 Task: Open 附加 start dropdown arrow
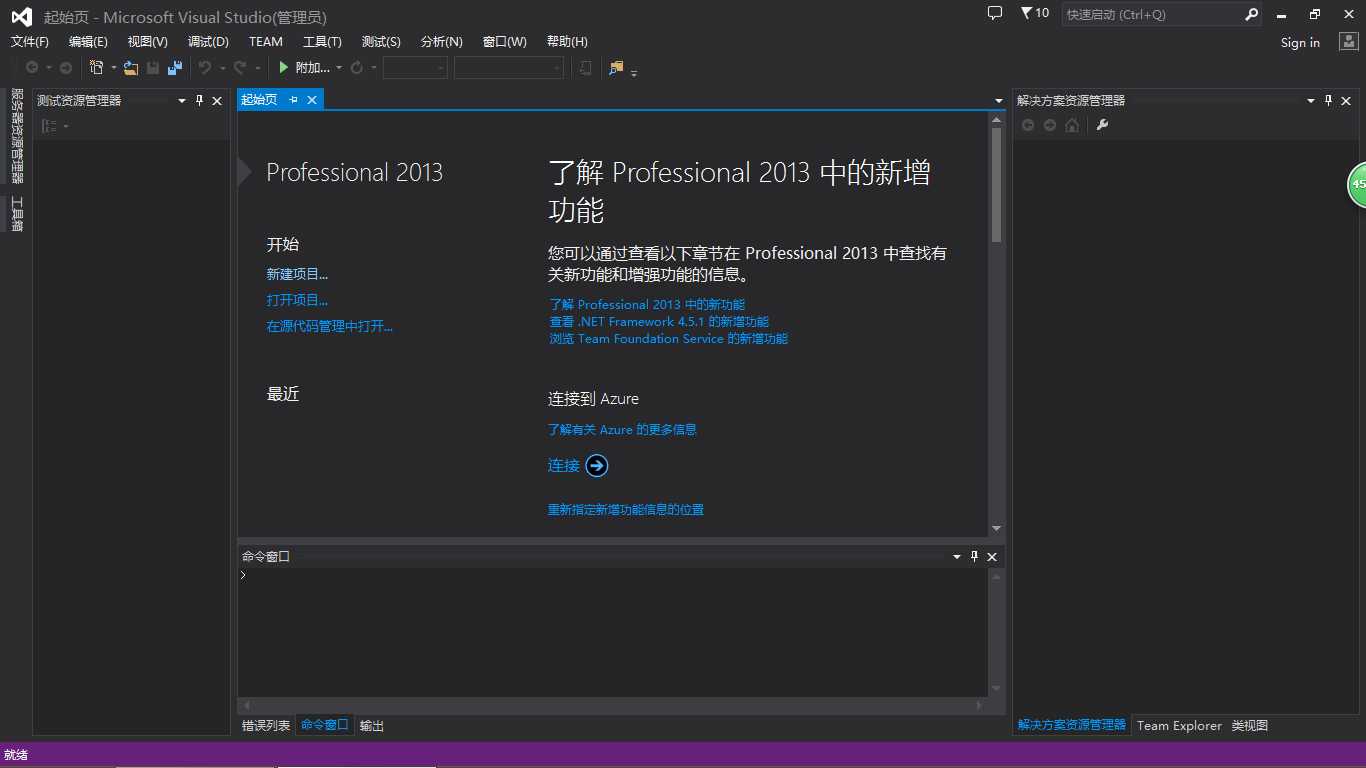(339, 68)
